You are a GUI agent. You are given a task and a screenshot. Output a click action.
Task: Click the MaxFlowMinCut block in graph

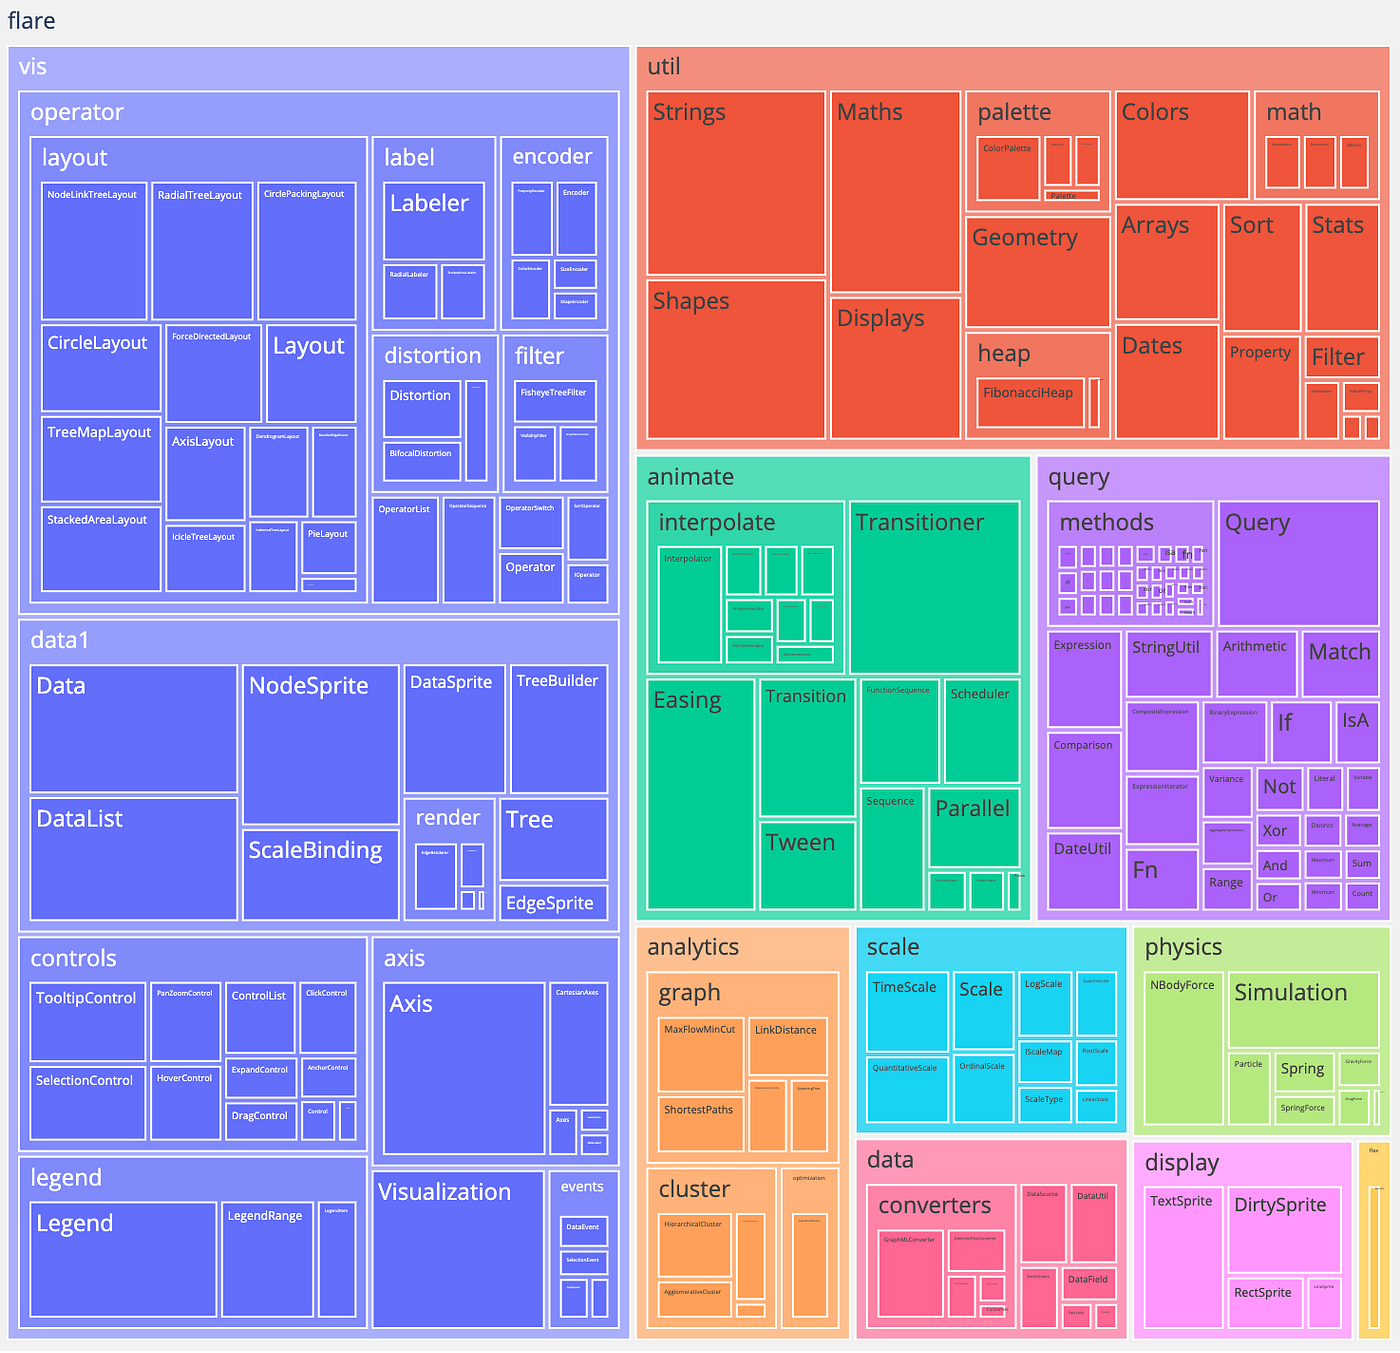click(700, 1055)
